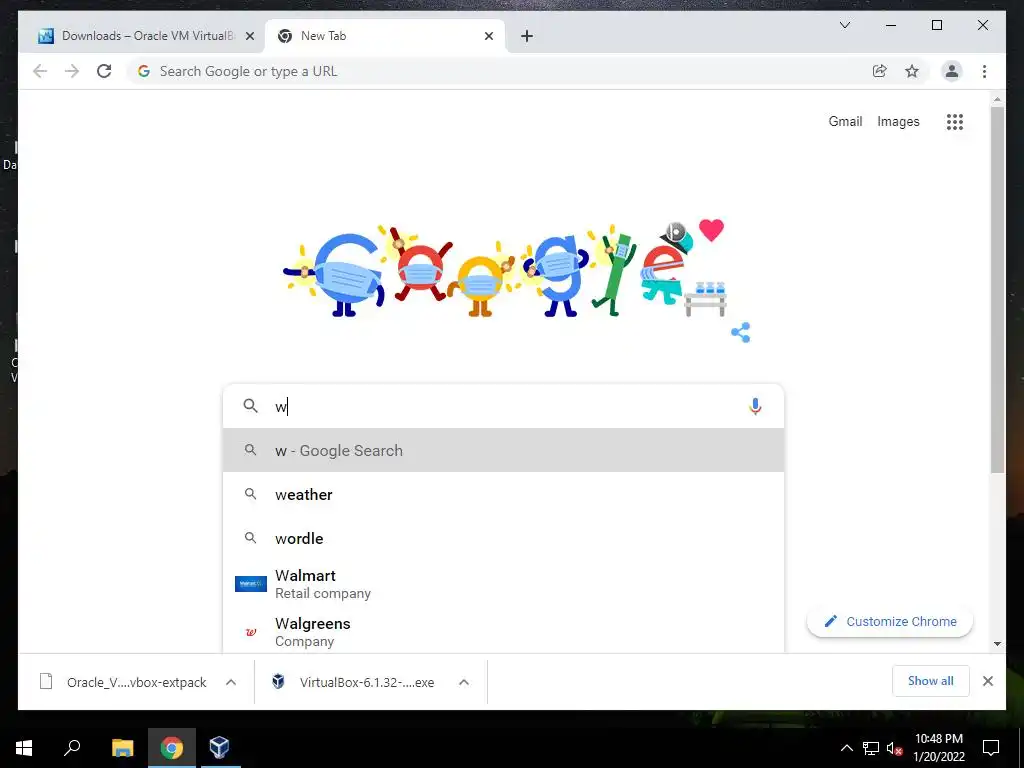This screenshot has width=1024, height=768.
Task: Close the Downloads – Oracle VM VirtualBox tab
Action: tap(249, 36)
